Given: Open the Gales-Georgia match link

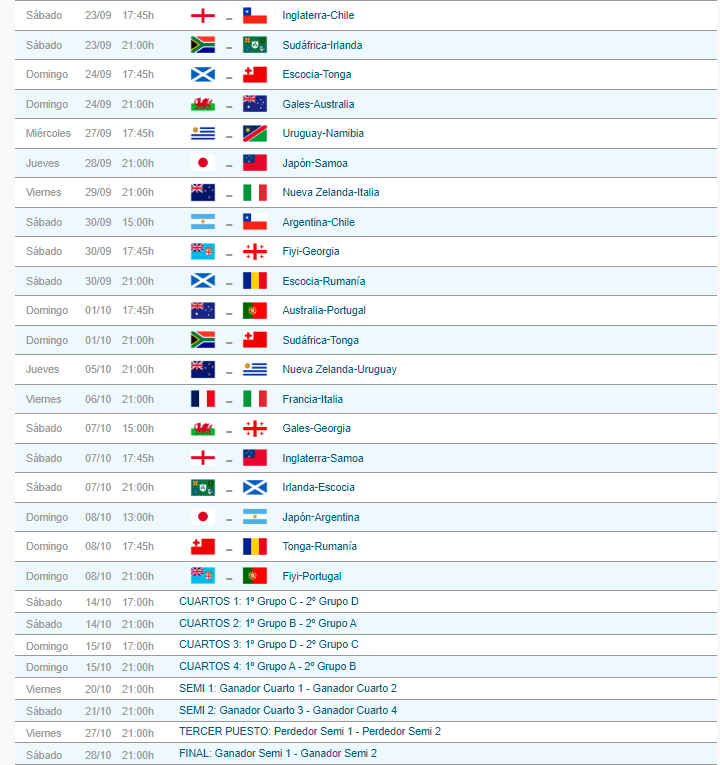Looking at the screenshot, I should (x=316, y=429).
